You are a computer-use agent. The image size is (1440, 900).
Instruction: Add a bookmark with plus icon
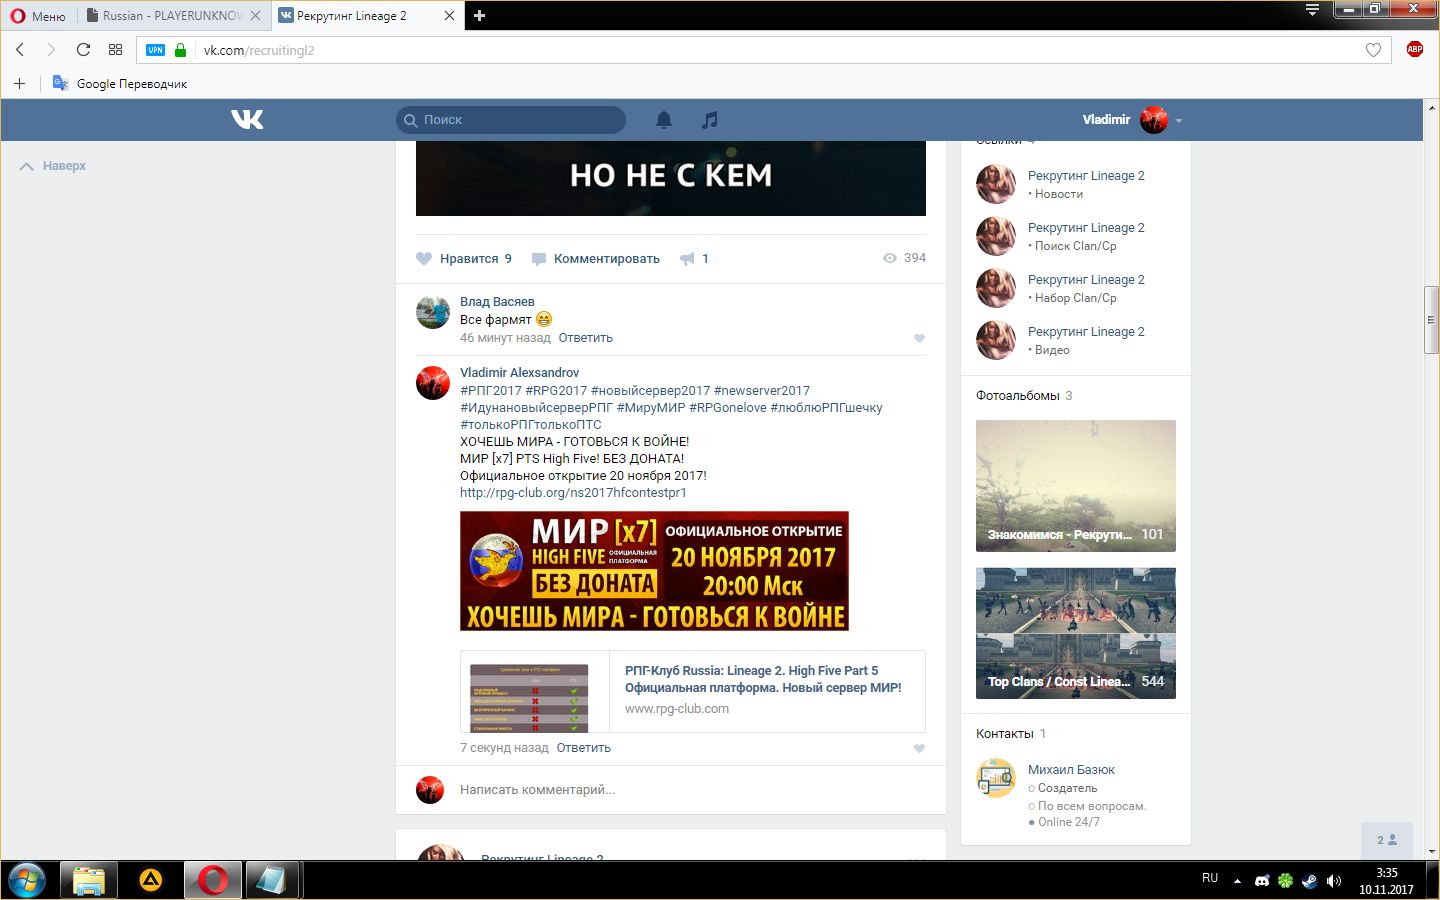pyautogui.click(x=19, y=83)
